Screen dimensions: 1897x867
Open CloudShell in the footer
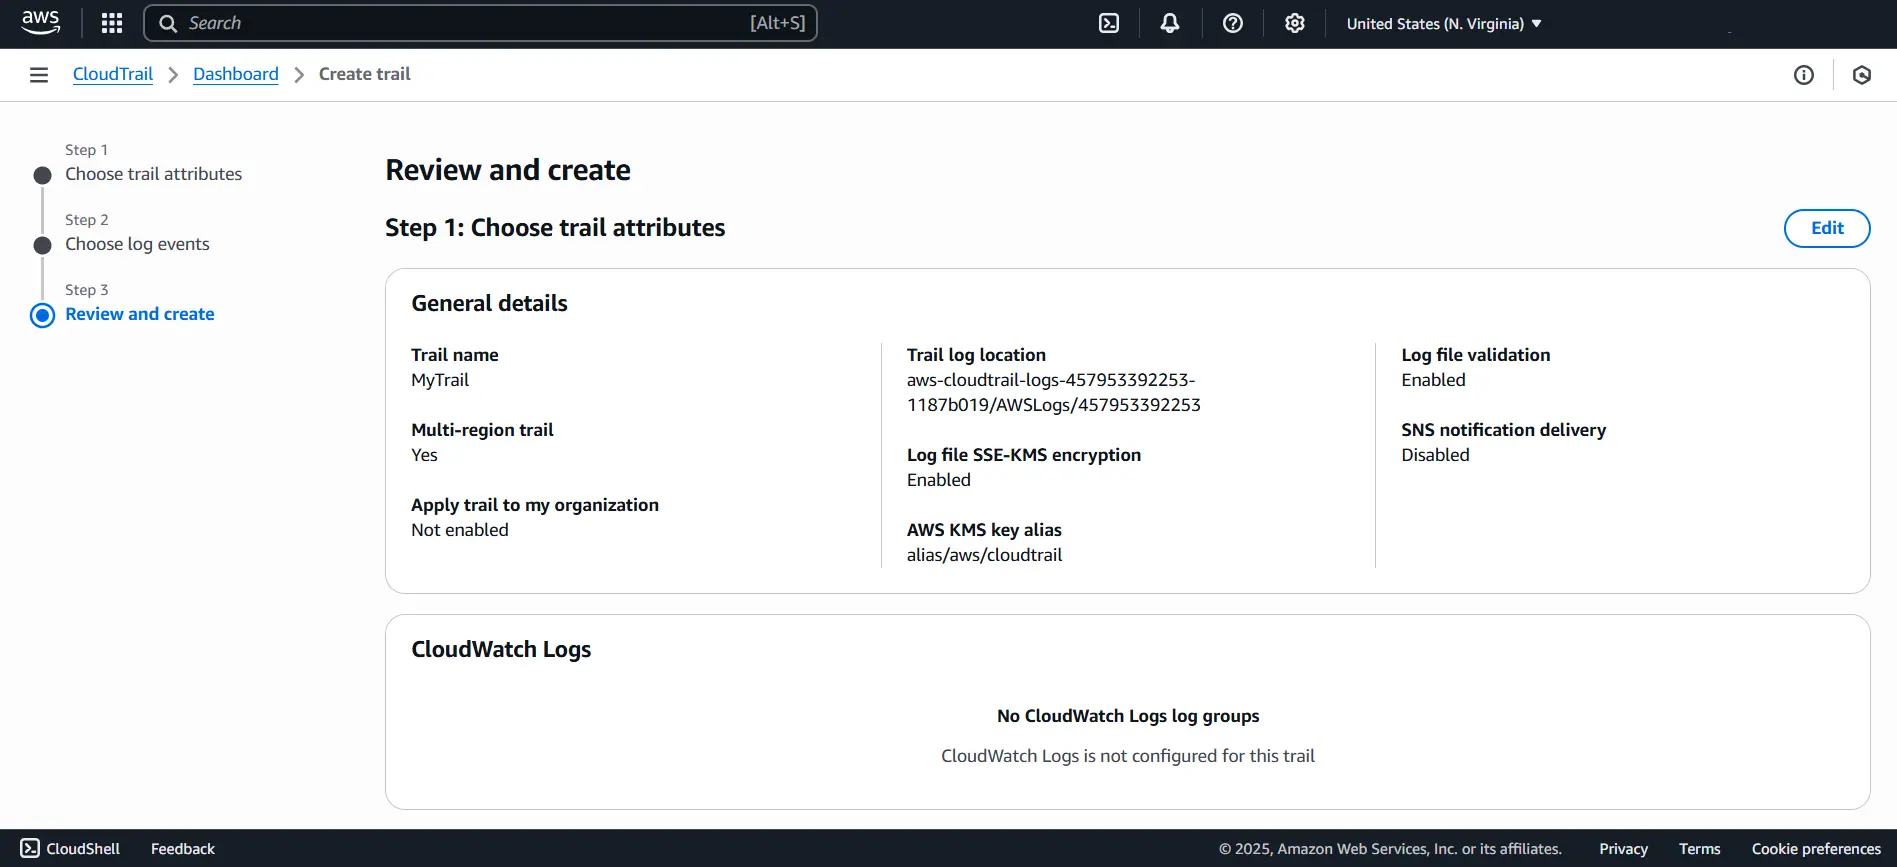click(x=70, y=848)
